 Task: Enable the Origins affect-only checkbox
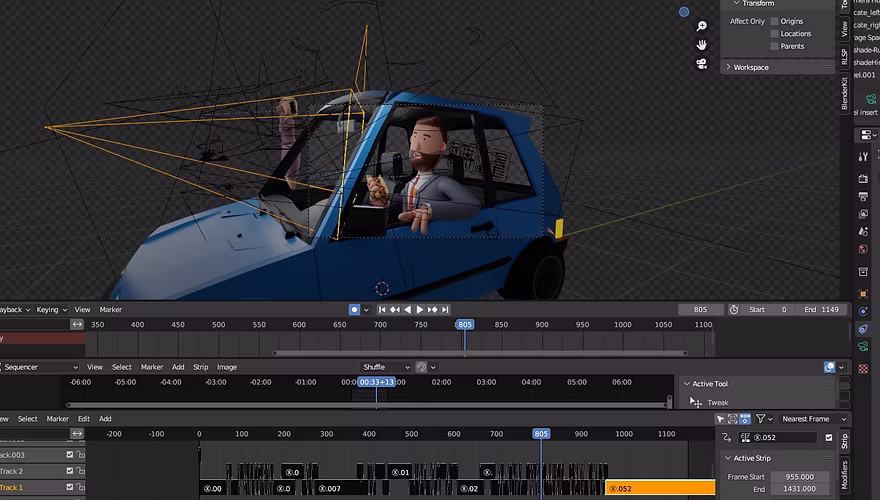pyautogui.click(x=774, y=21)
